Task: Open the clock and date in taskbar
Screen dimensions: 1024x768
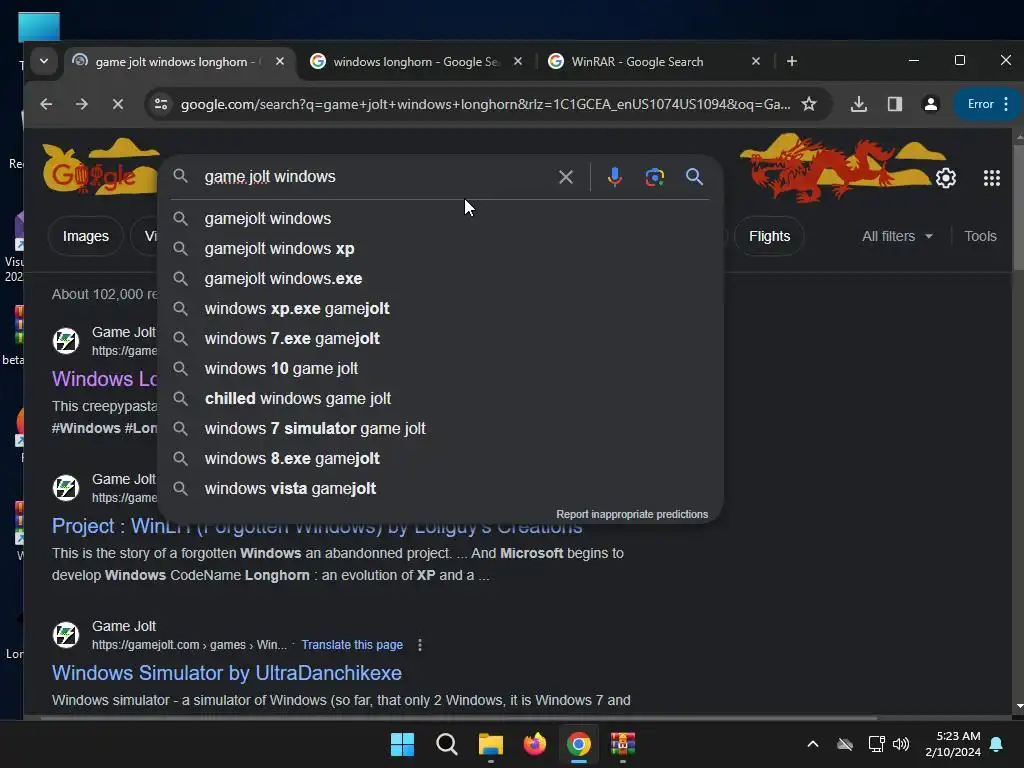Action: (x=953, y=744)
